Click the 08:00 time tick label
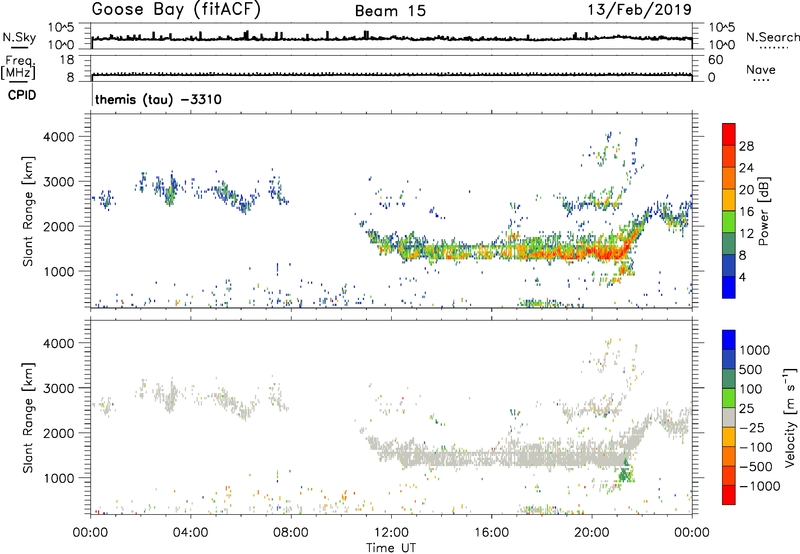This screenshot has width=800, height=554. coord(291,533)
